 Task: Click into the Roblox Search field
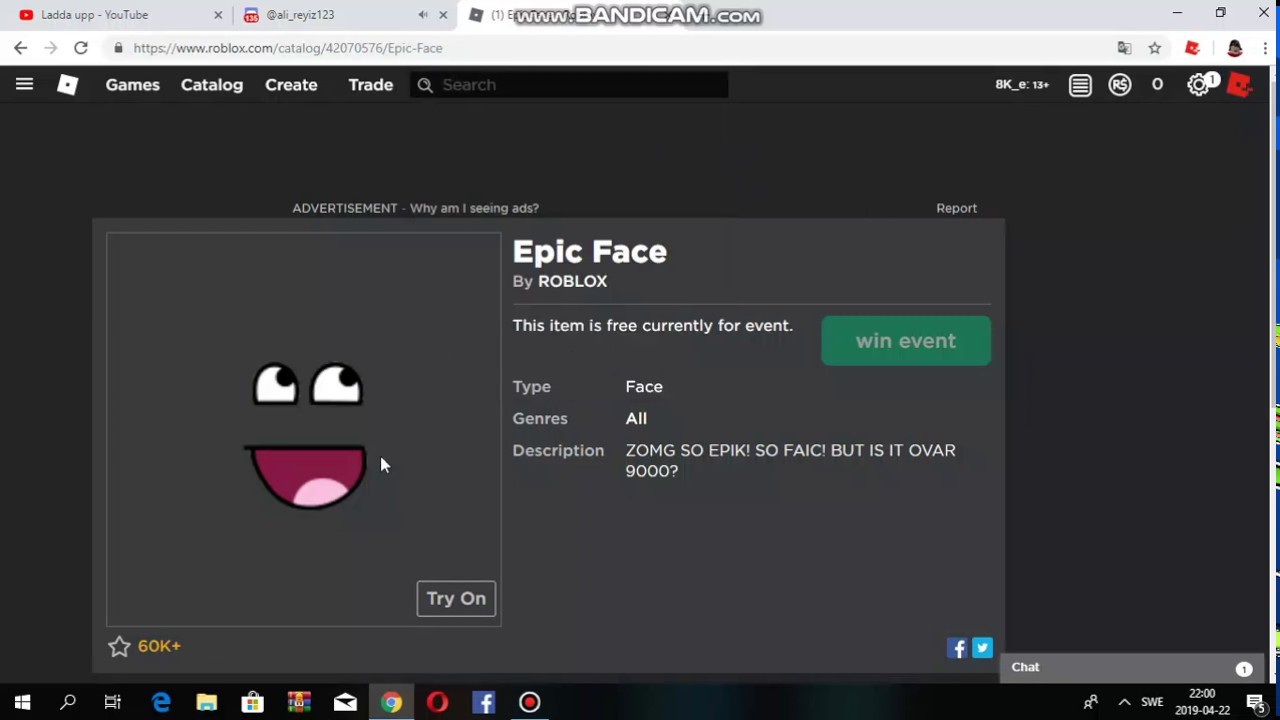pyautogui.click(x=570, y=85)
